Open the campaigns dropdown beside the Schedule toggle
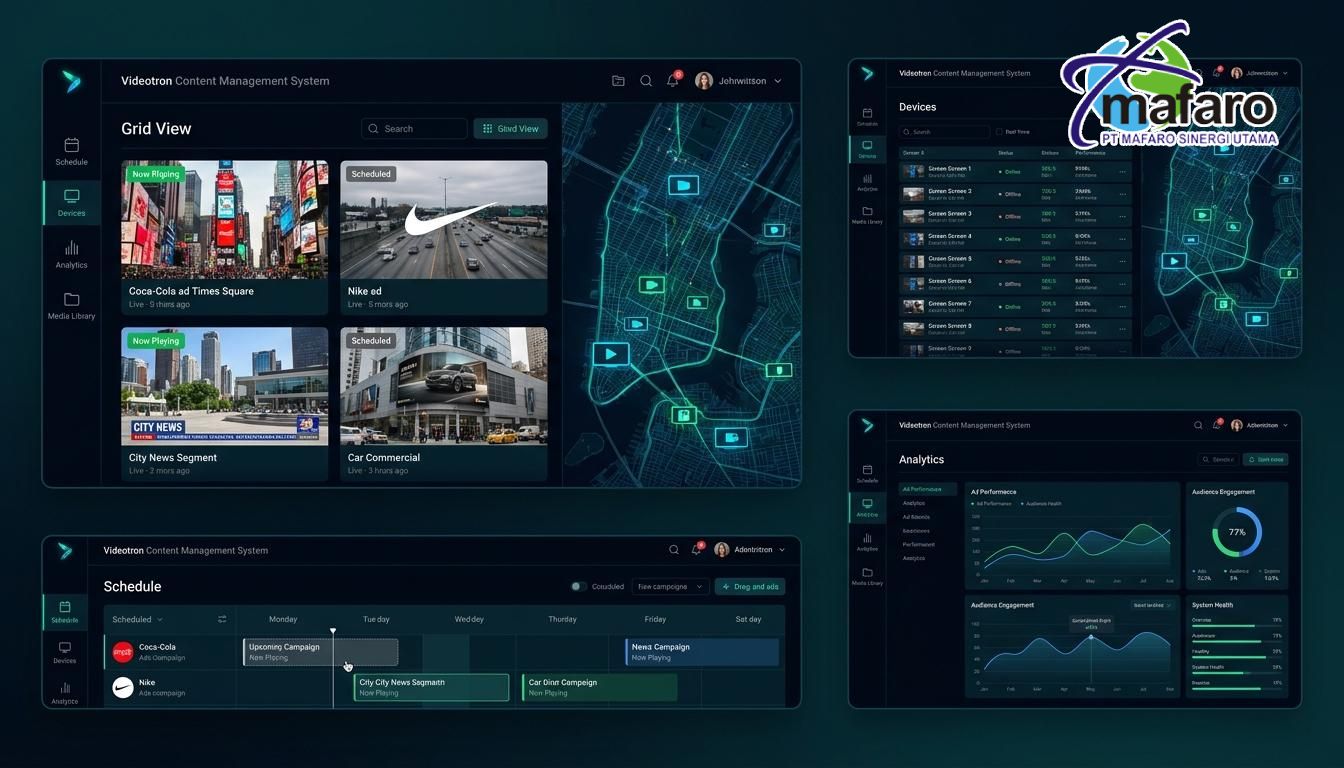1344x768 pixels. coord(671,587)
